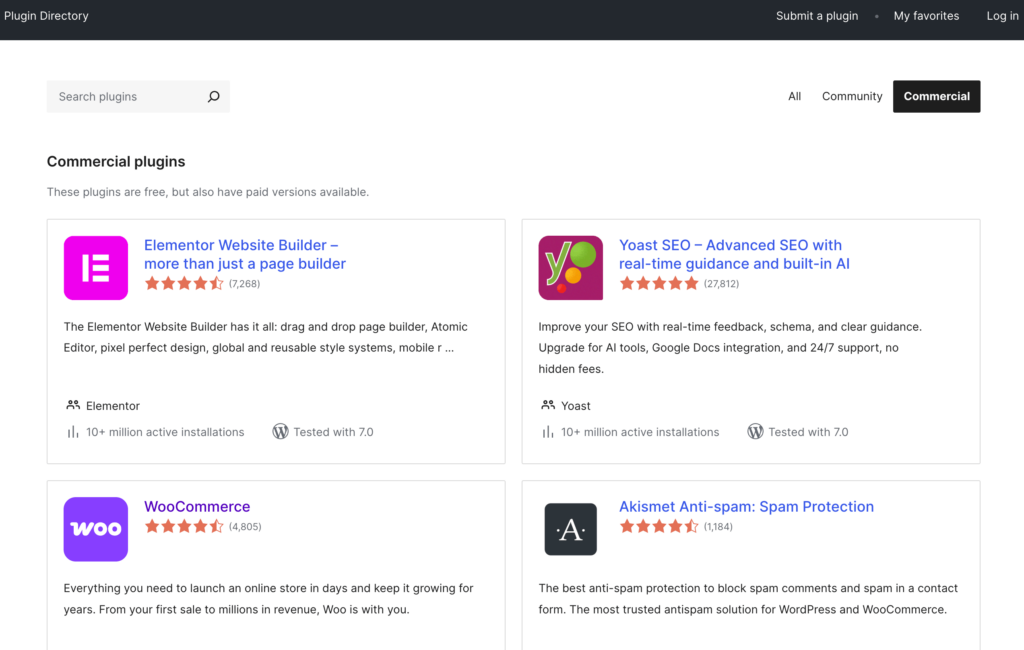Click installations bar chart icon in Elementor card

[x=72, y=432]
